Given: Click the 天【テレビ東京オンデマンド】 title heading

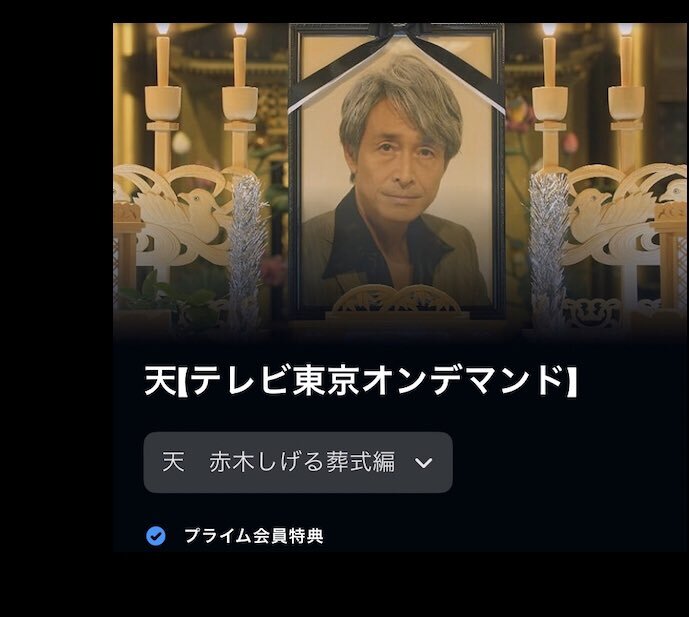Looking at the screenshot, I should 361,381.
